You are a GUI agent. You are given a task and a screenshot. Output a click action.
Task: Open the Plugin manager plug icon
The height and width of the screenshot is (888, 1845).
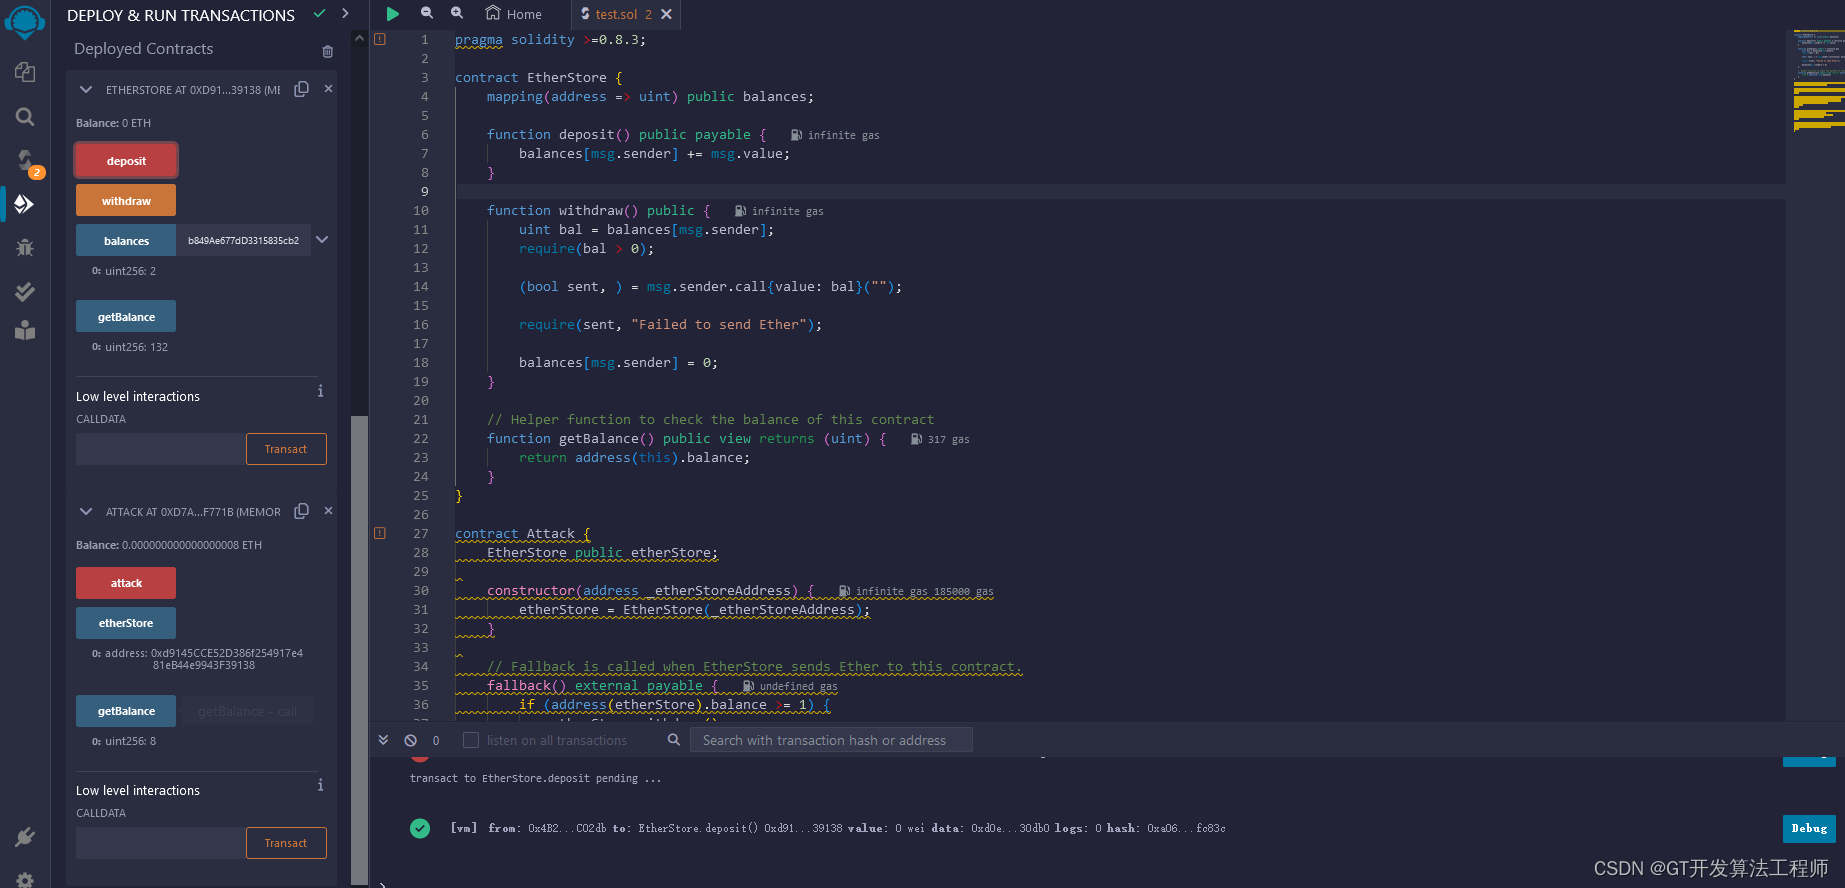point(25,837)
